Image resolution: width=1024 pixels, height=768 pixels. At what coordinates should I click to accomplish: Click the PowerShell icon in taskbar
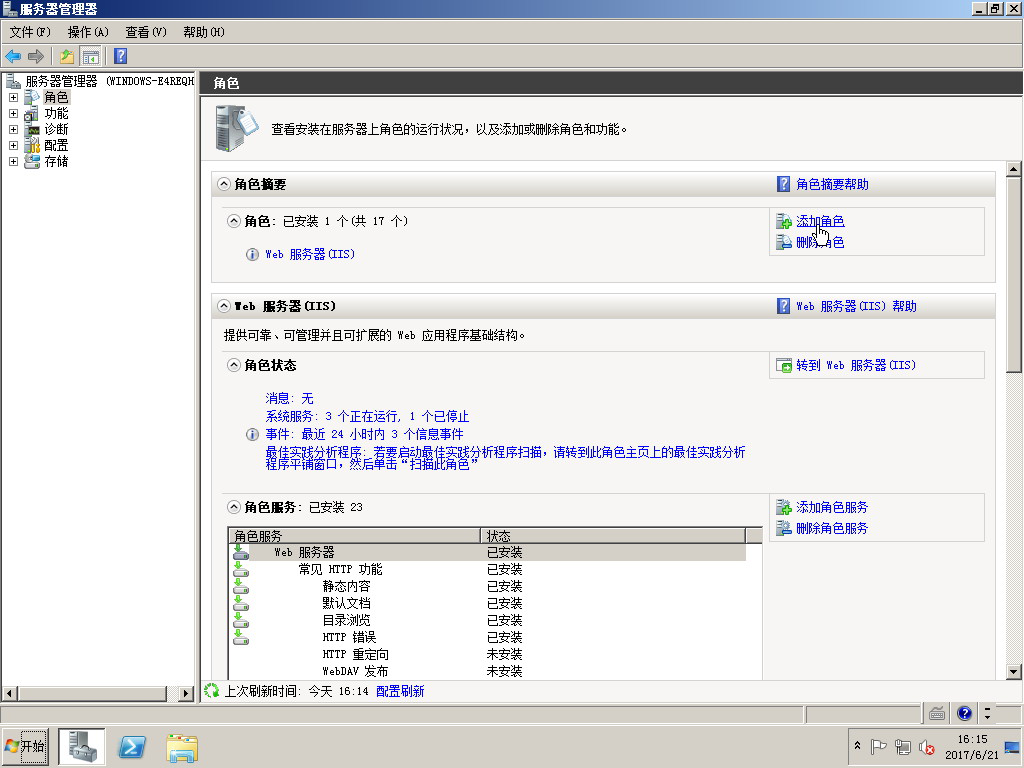tap(133, 746)
